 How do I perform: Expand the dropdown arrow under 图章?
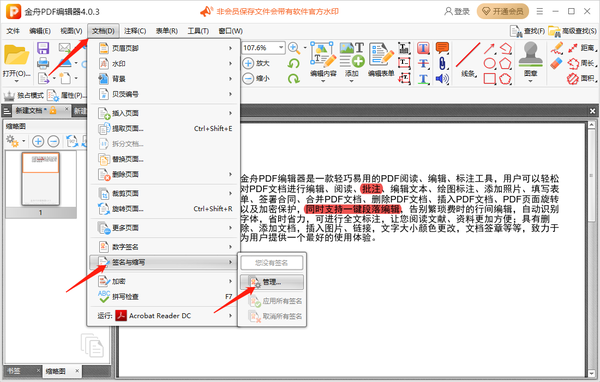530,81
